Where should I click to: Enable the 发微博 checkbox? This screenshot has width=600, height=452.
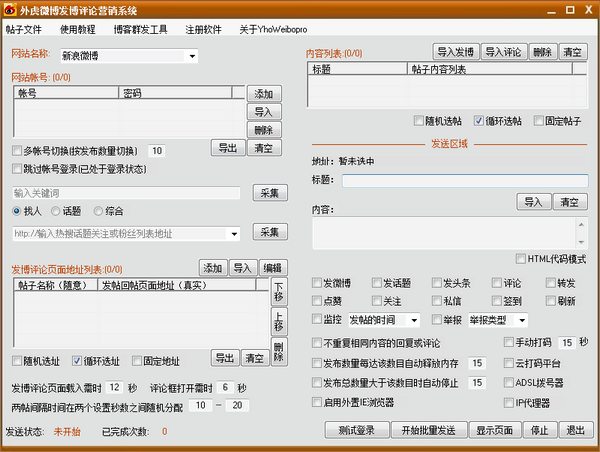click(x=317, y=283)
